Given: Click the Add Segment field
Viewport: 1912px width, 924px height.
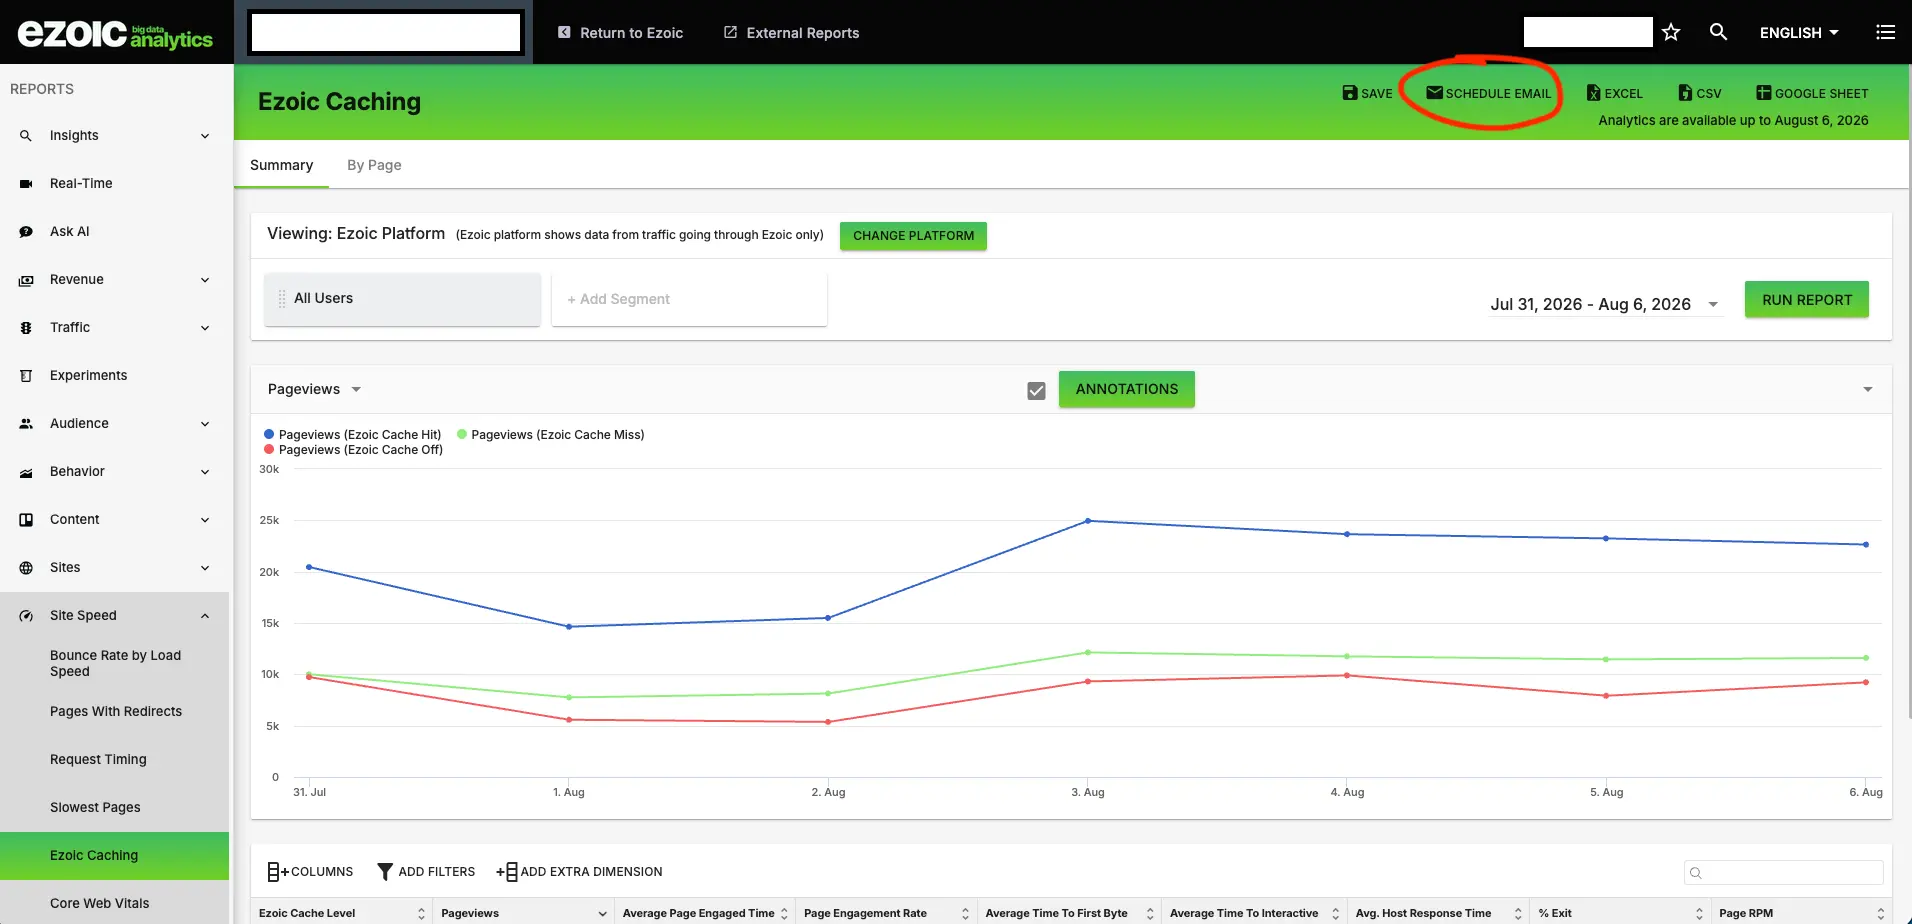Looking at the screenshot, I should (x=689, y=299).
